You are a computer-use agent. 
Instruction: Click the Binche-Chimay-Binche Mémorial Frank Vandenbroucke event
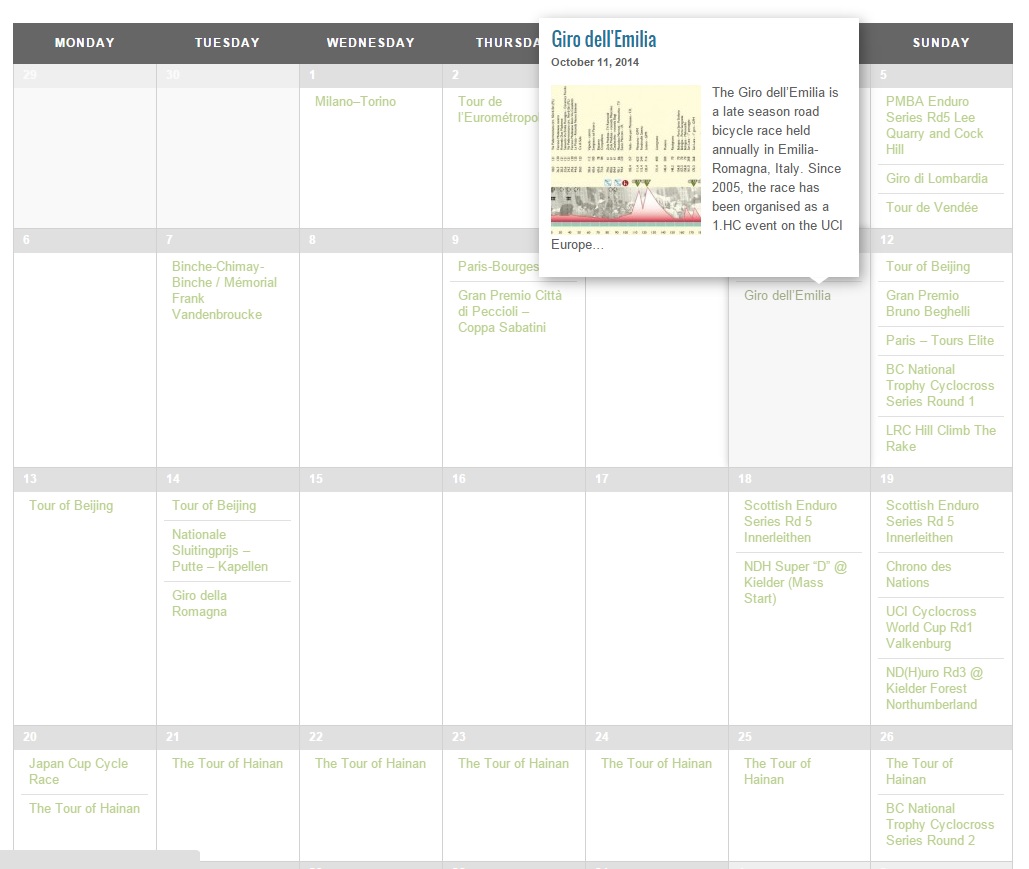tap(224, 290)
